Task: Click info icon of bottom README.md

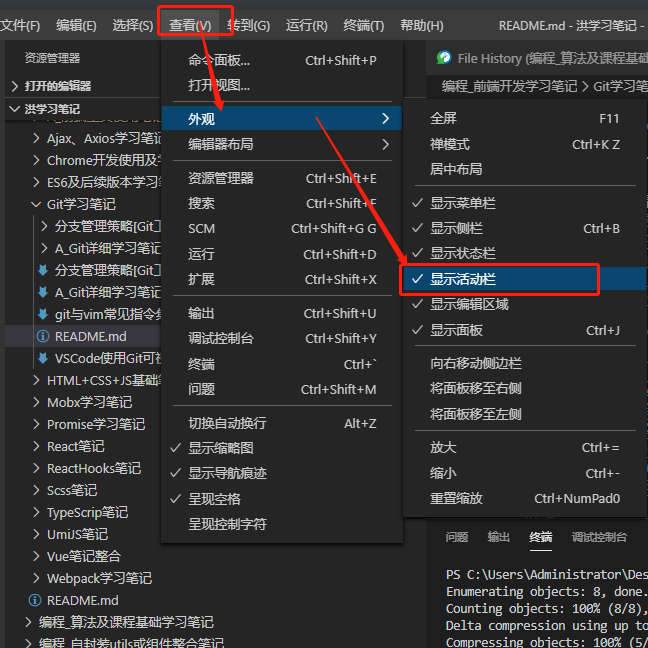Action: 35,600
